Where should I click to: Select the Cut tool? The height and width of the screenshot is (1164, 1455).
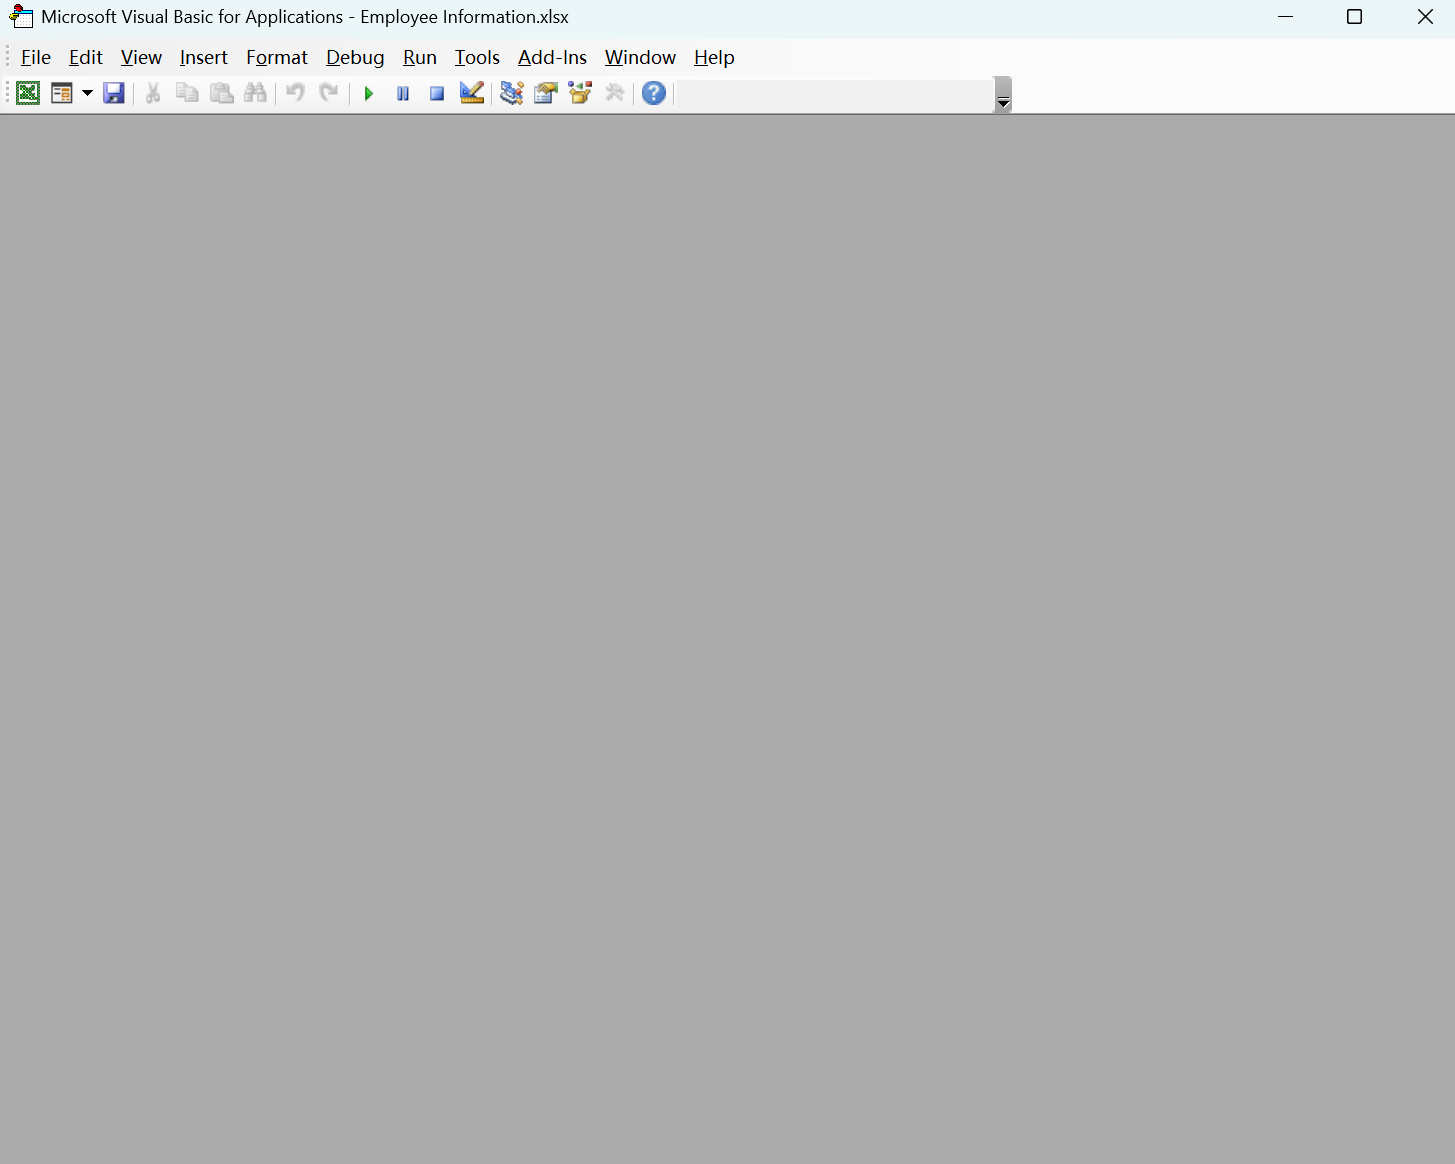point(152,93)
